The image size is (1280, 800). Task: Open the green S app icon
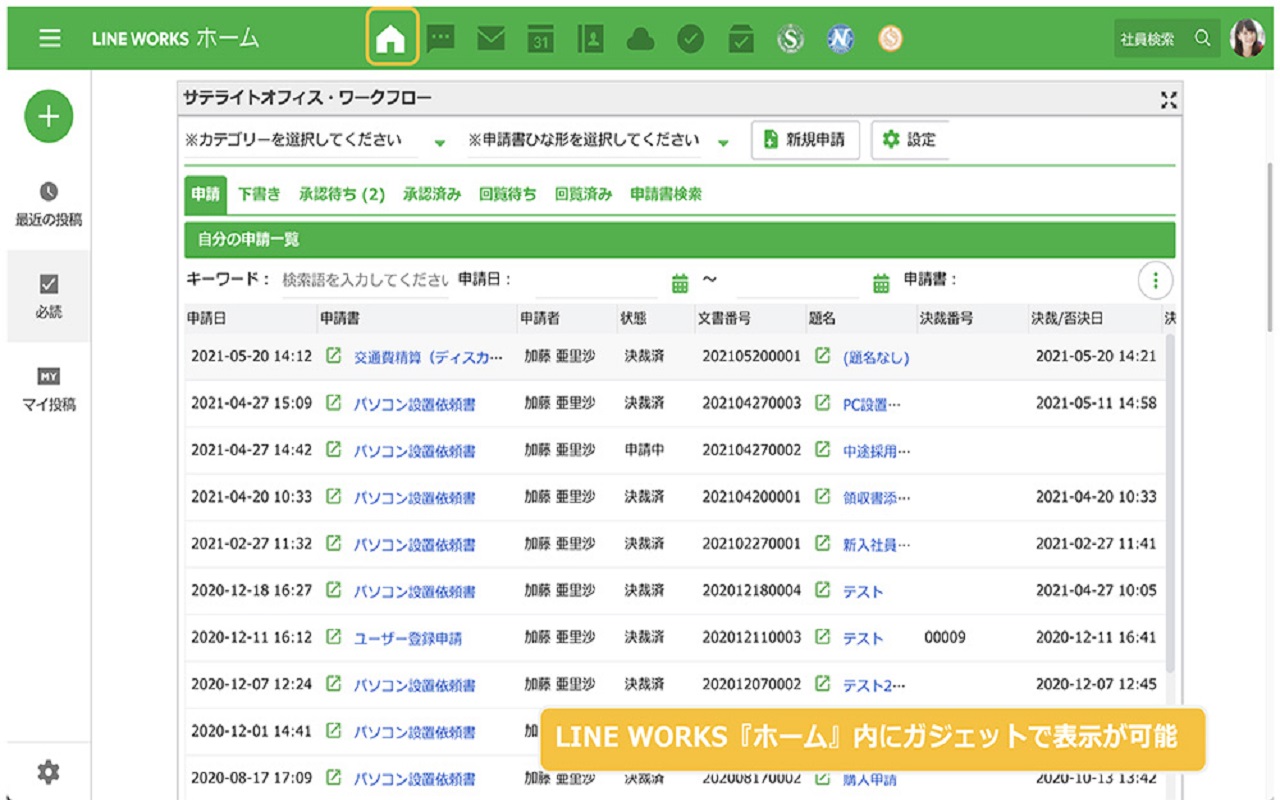tap(791, 39)
